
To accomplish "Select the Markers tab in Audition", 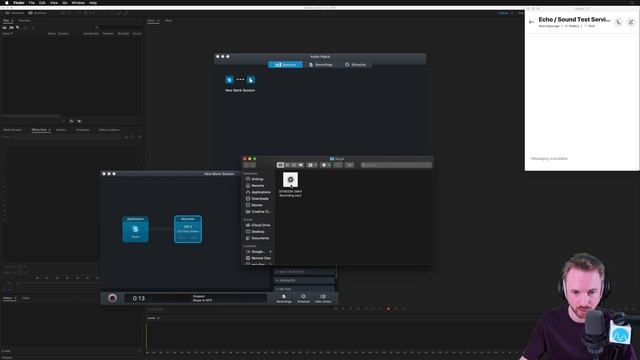I will click(61, 130).
